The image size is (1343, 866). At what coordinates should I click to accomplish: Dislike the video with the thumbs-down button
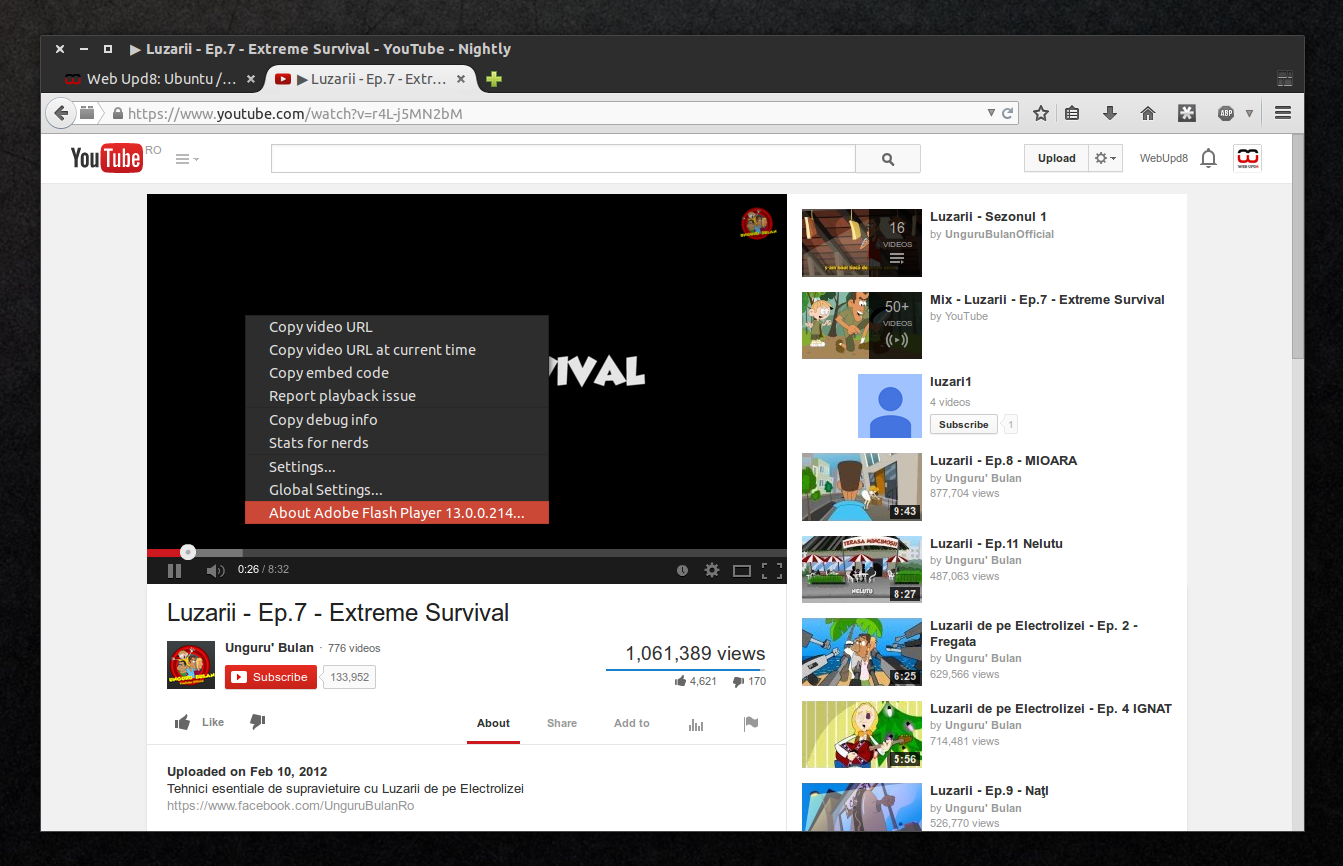coord(257,722)
